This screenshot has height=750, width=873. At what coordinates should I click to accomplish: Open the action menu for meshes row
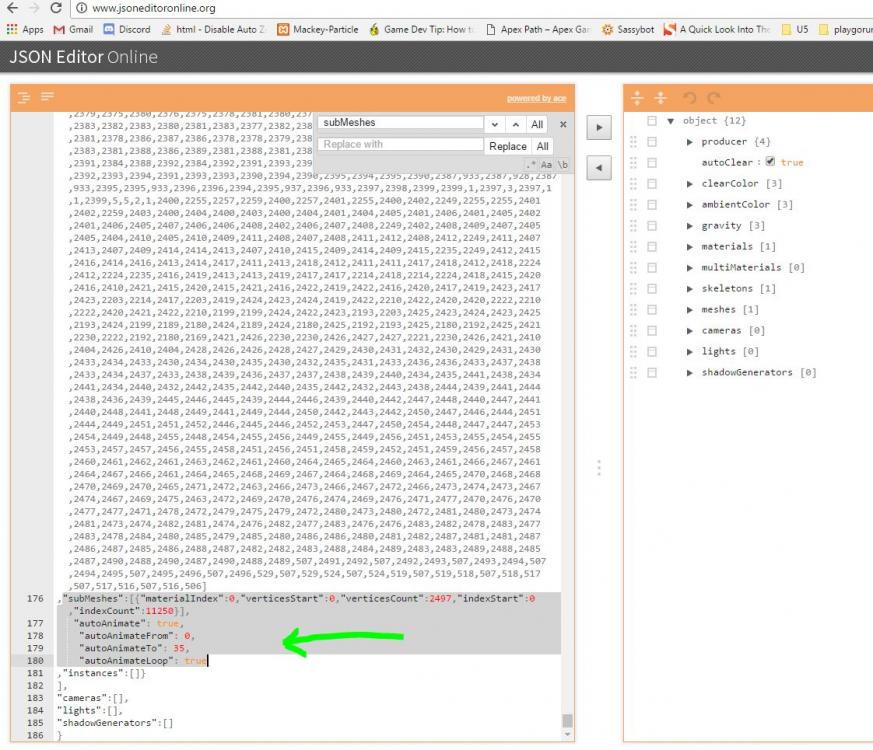pos(652,310)
